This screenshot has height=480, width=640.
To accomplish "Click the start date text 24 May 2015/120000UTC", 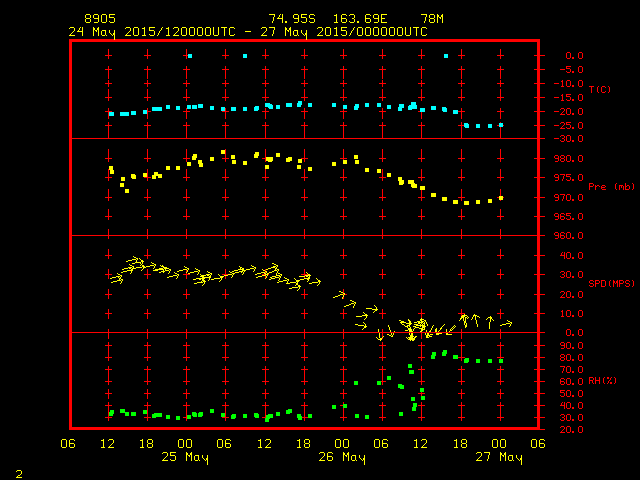I will click(152, 32).
